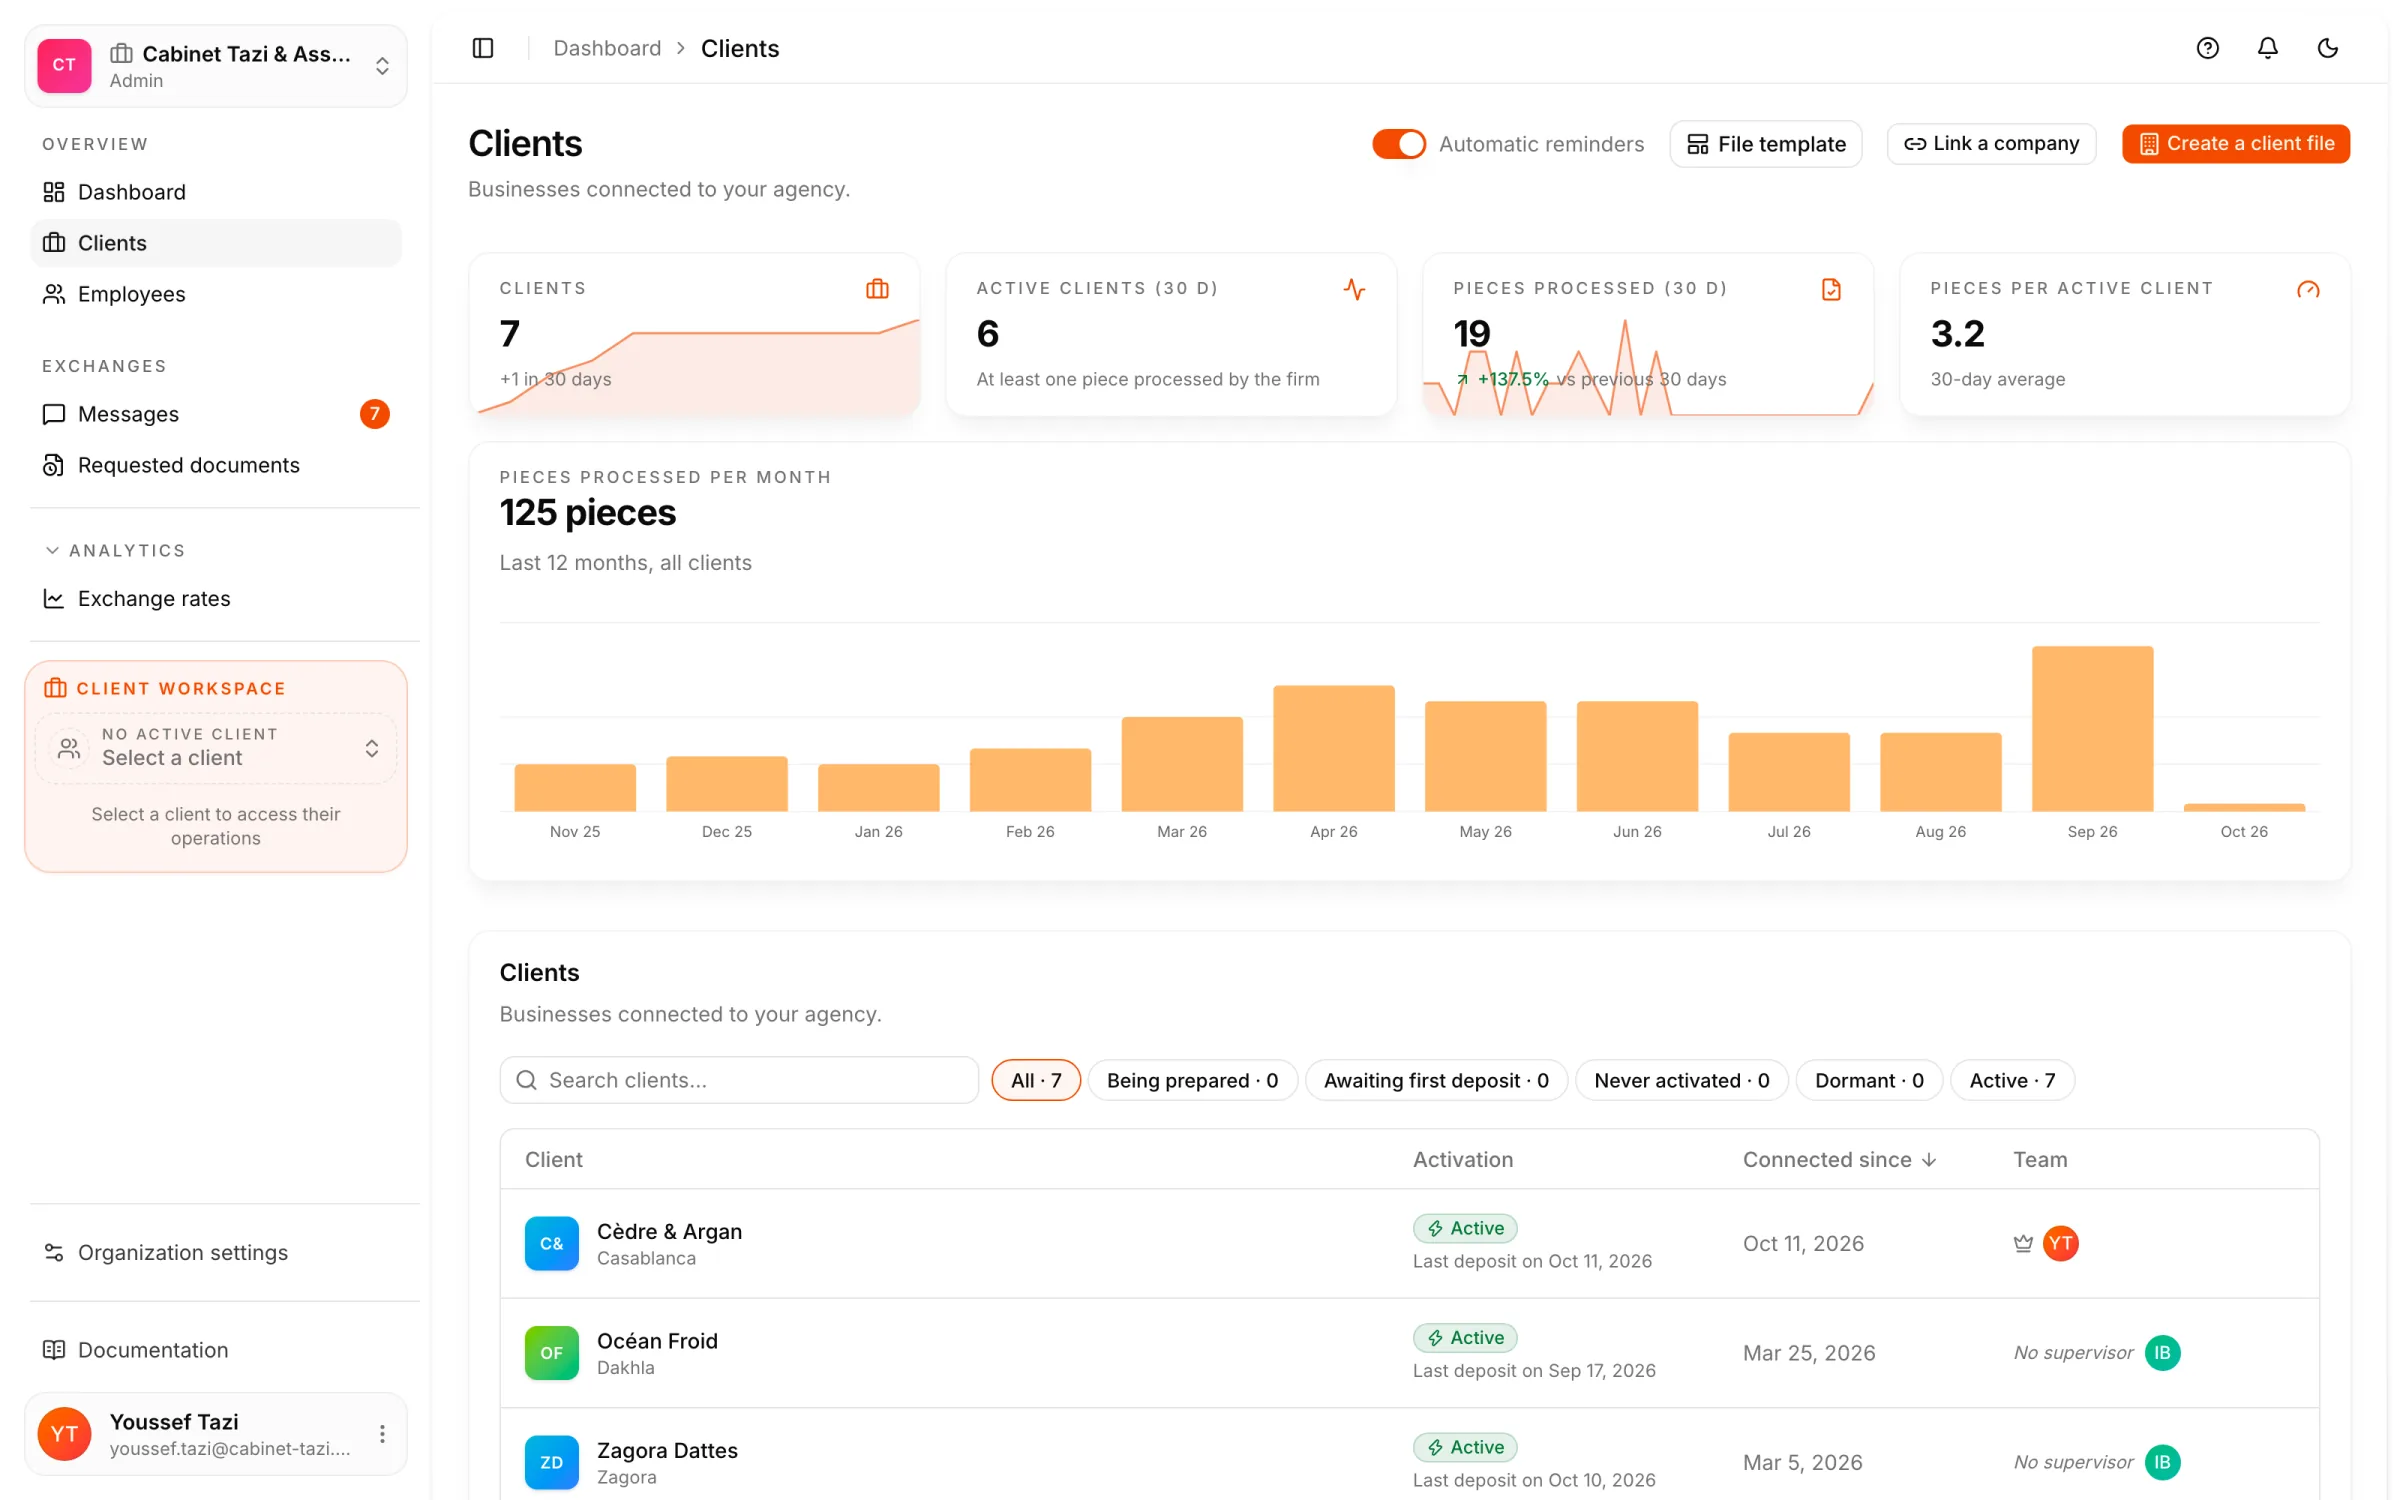This screenshot has width=2400, height=1500.
Task: Sort by Connected since column
Action: coord(1839,1159)
